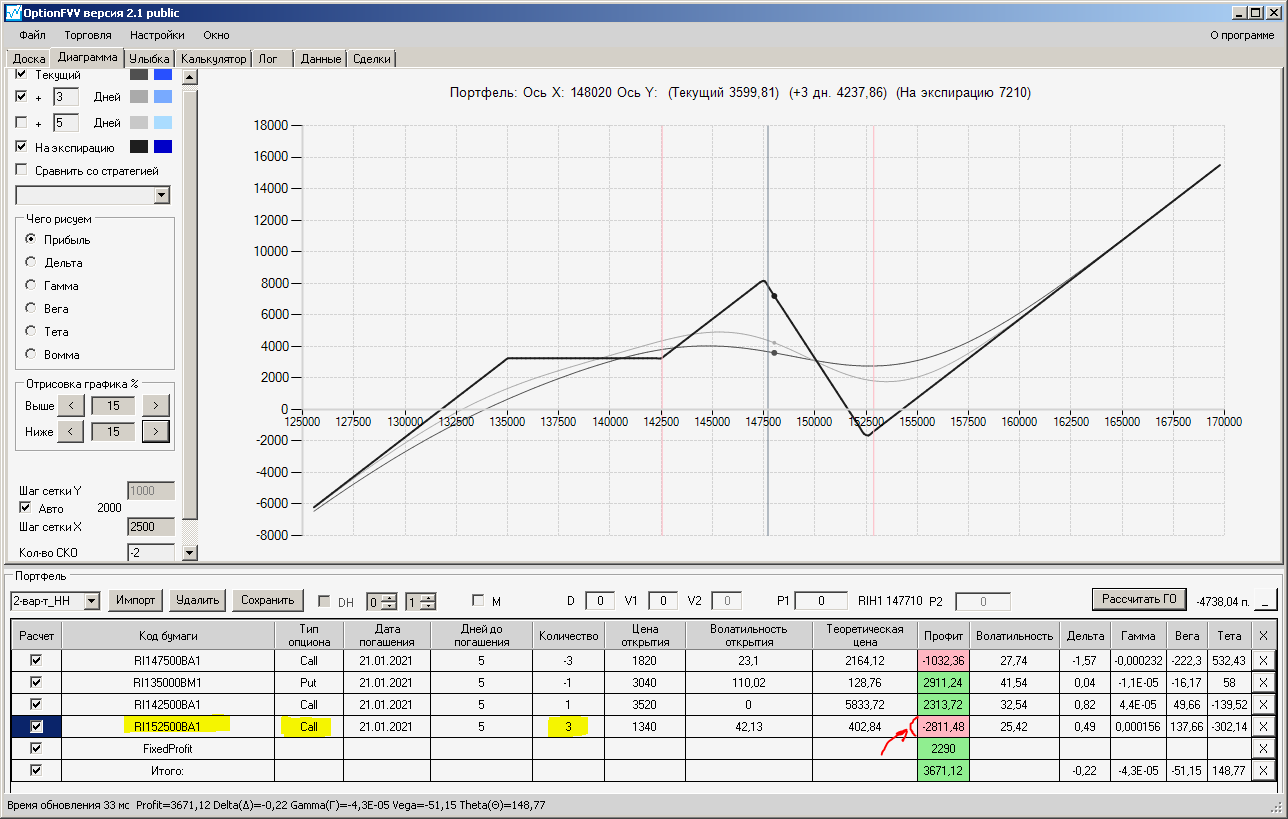1288x819 pixels.
Task: Click the OptionFVV app icon in title bar
Action: pos(12,11)
